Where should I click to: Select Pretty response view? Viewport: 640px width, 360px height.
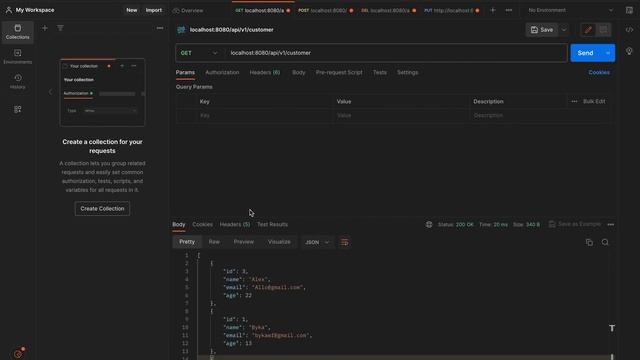pos(187,242)
